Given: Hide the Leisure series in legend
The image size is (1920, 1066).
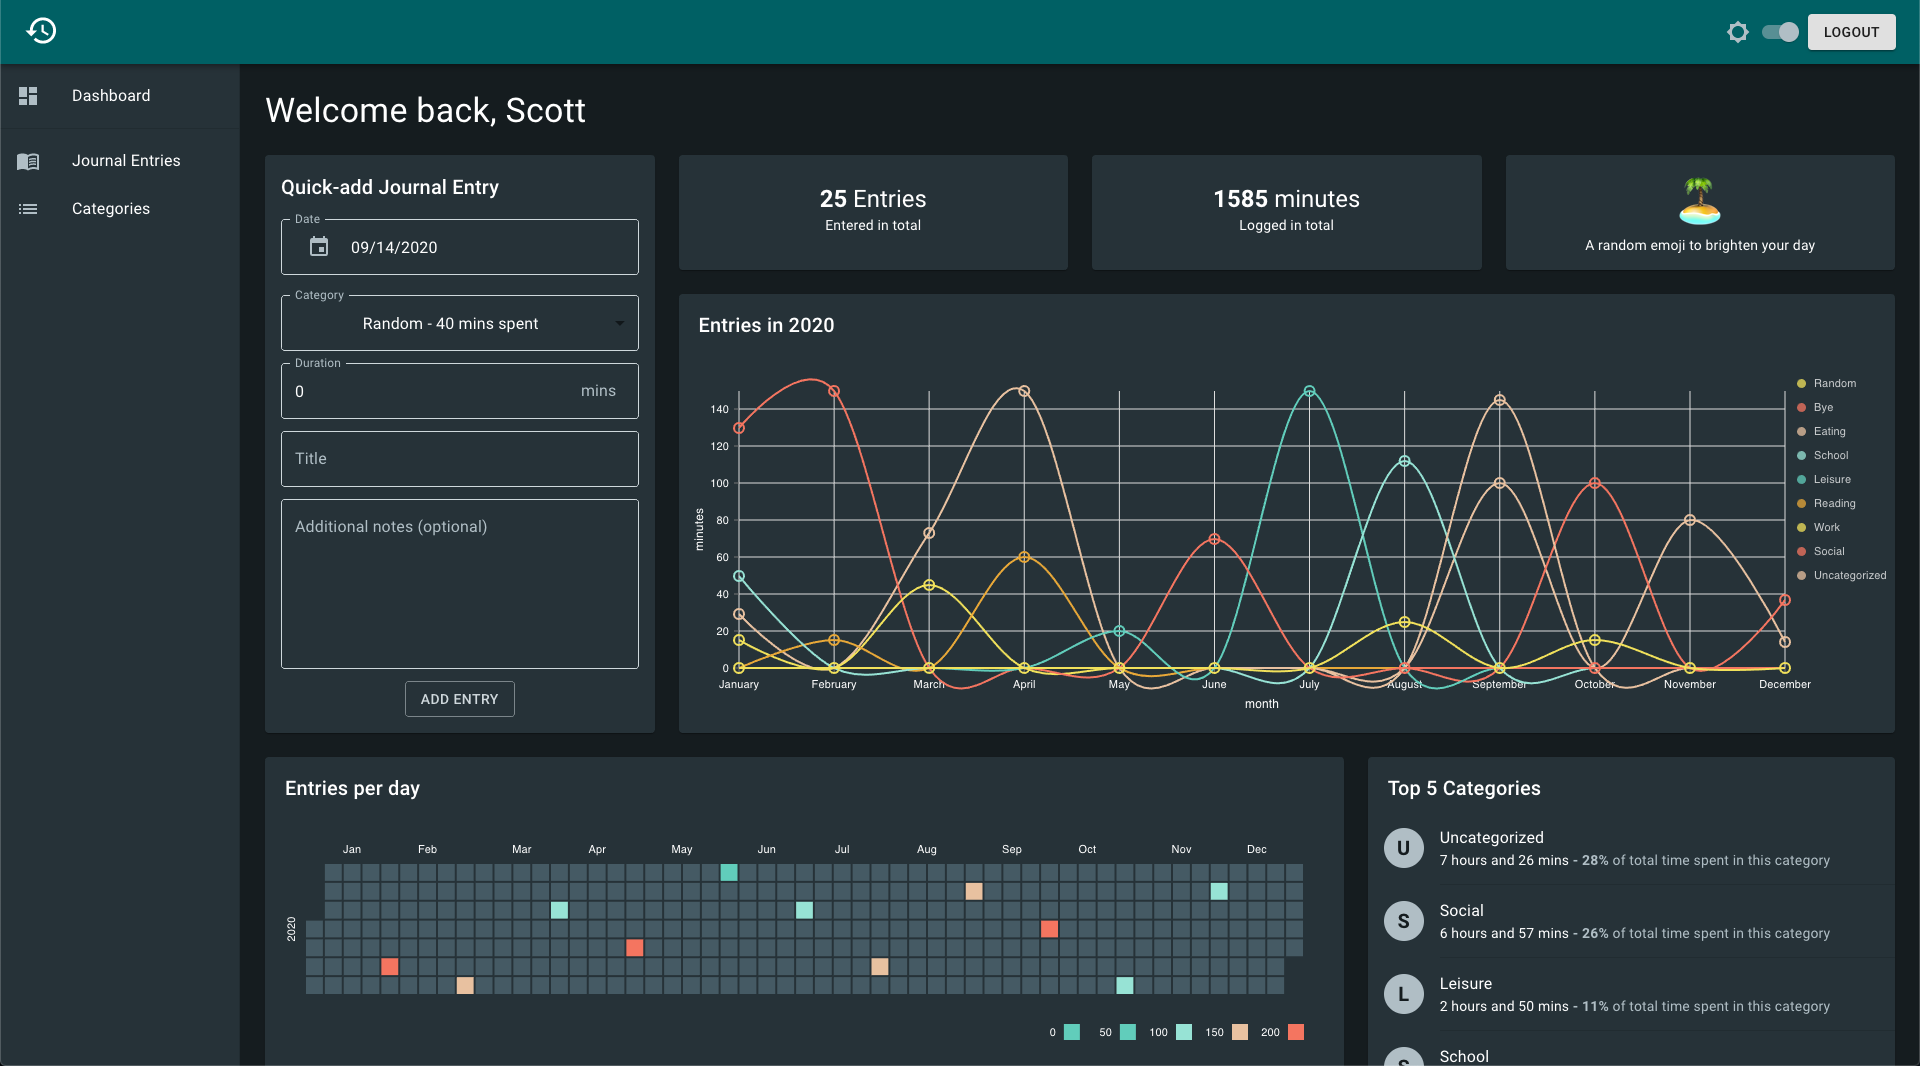Looking at the screenshot, I should click(x=1824, y=480).
